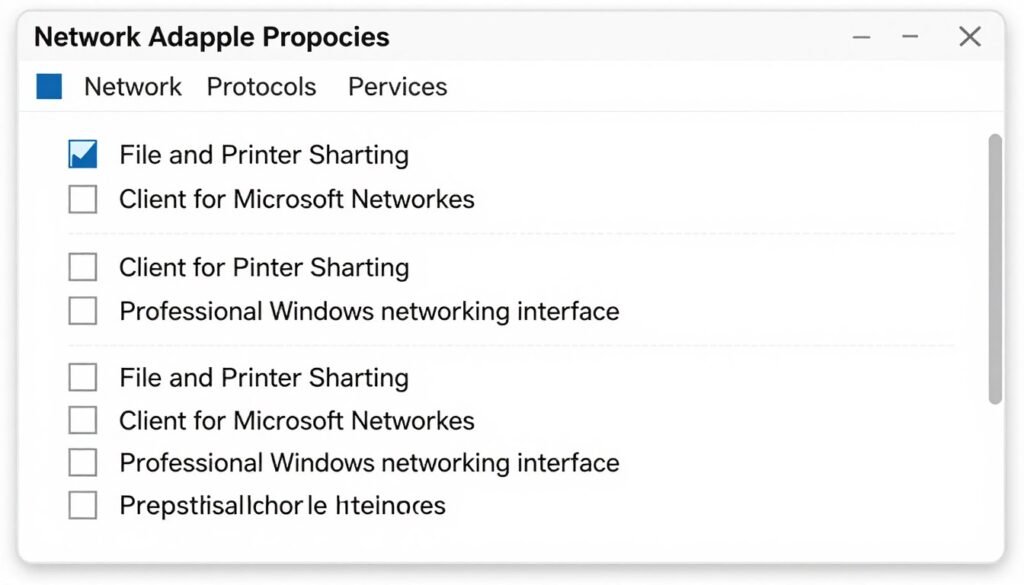Click the Network Adapple Propocies title bar
The width and height of the screenshot is (1024, 585).
(212, 36)
